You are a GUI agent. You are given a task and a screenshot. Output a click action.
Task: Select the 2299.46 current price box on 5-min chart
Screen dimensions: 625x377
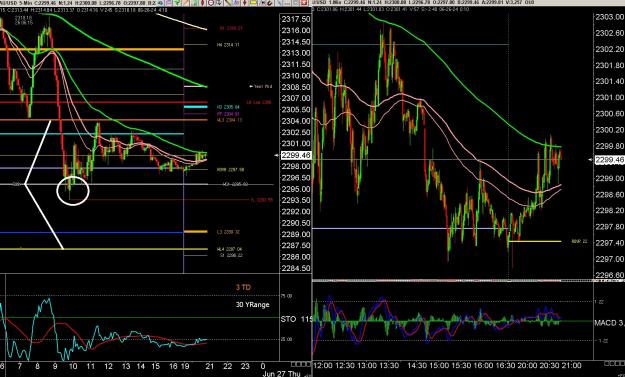(296, 155)
